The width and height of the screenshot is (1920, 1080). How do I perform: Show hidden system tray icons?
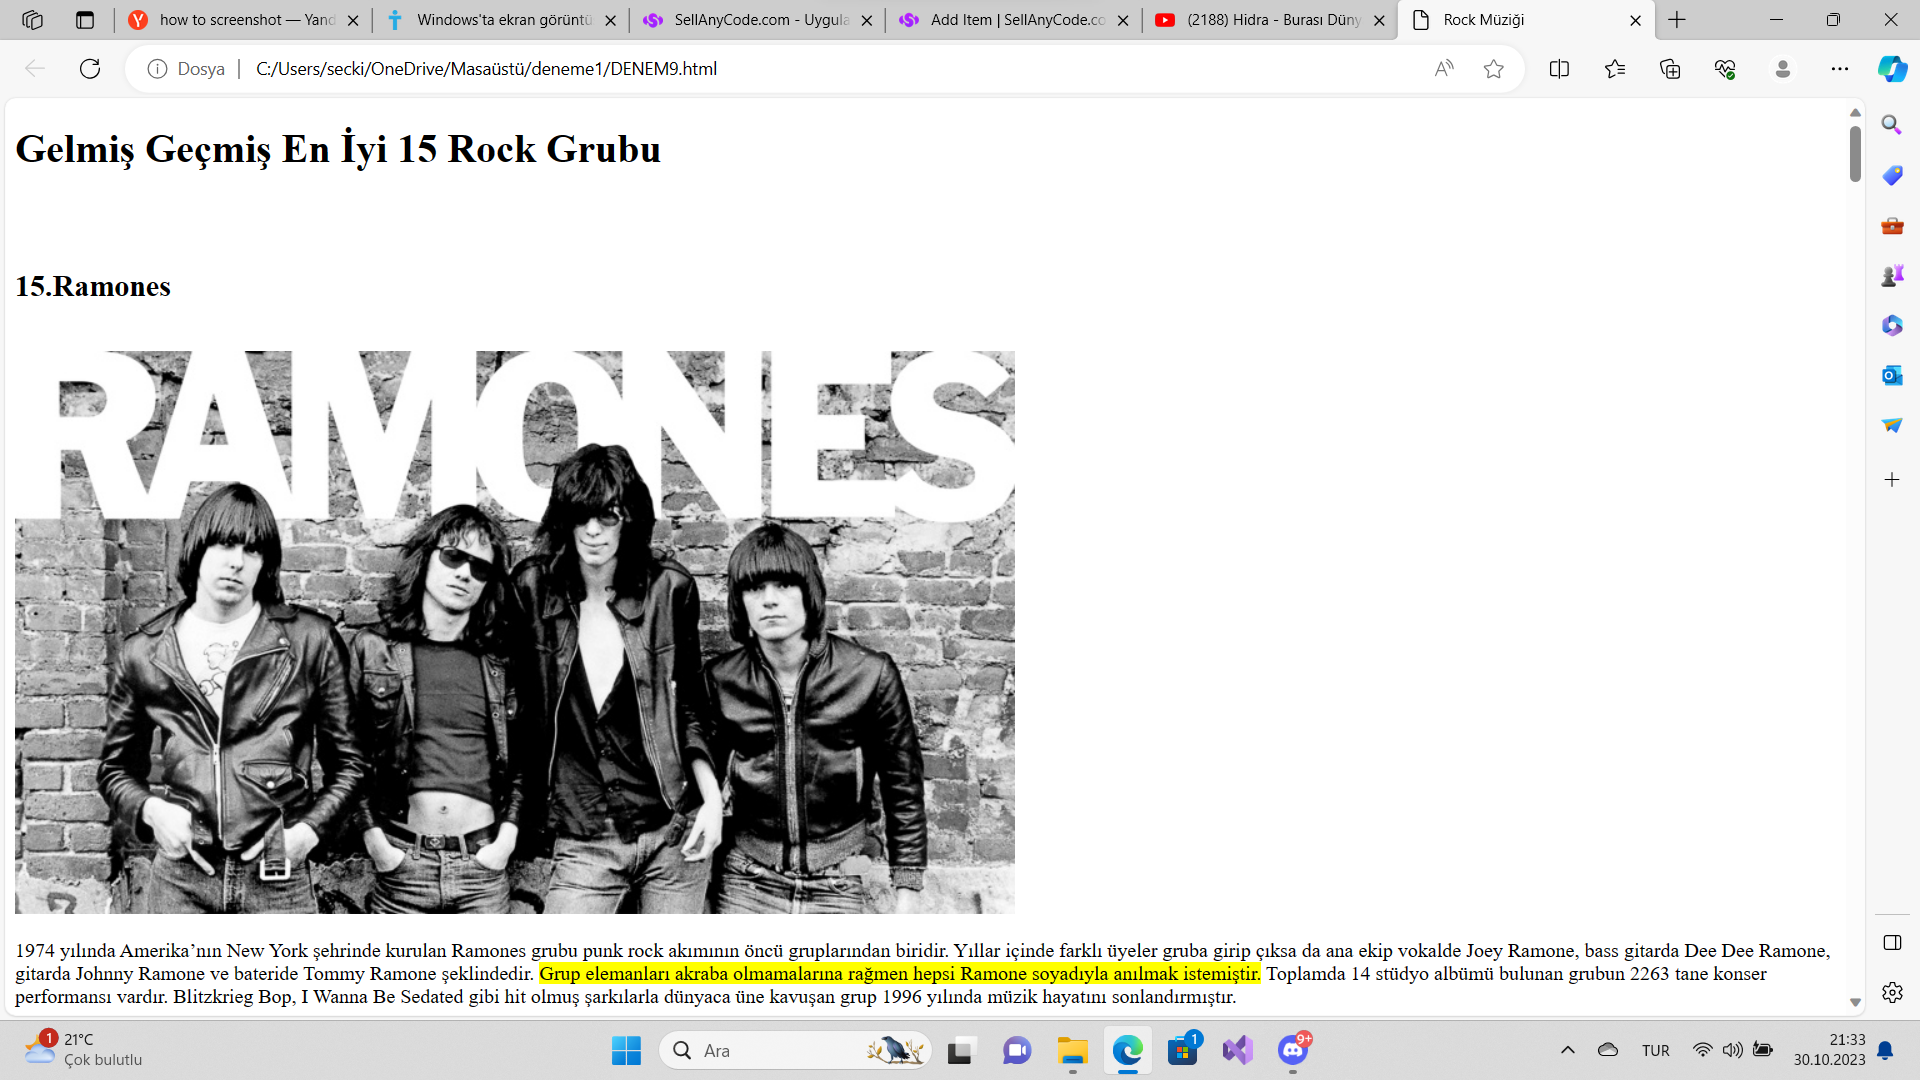coord(1567,1050)
